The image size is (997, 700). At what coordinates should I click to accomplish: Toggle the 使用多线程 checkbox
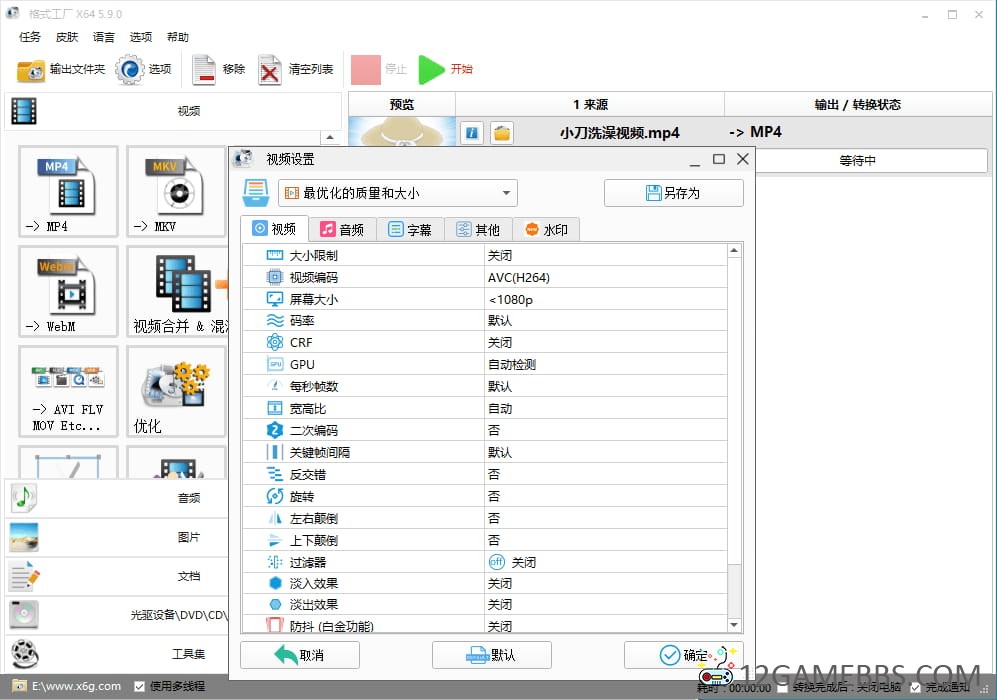pyautogui.click(x=139, y=687)
